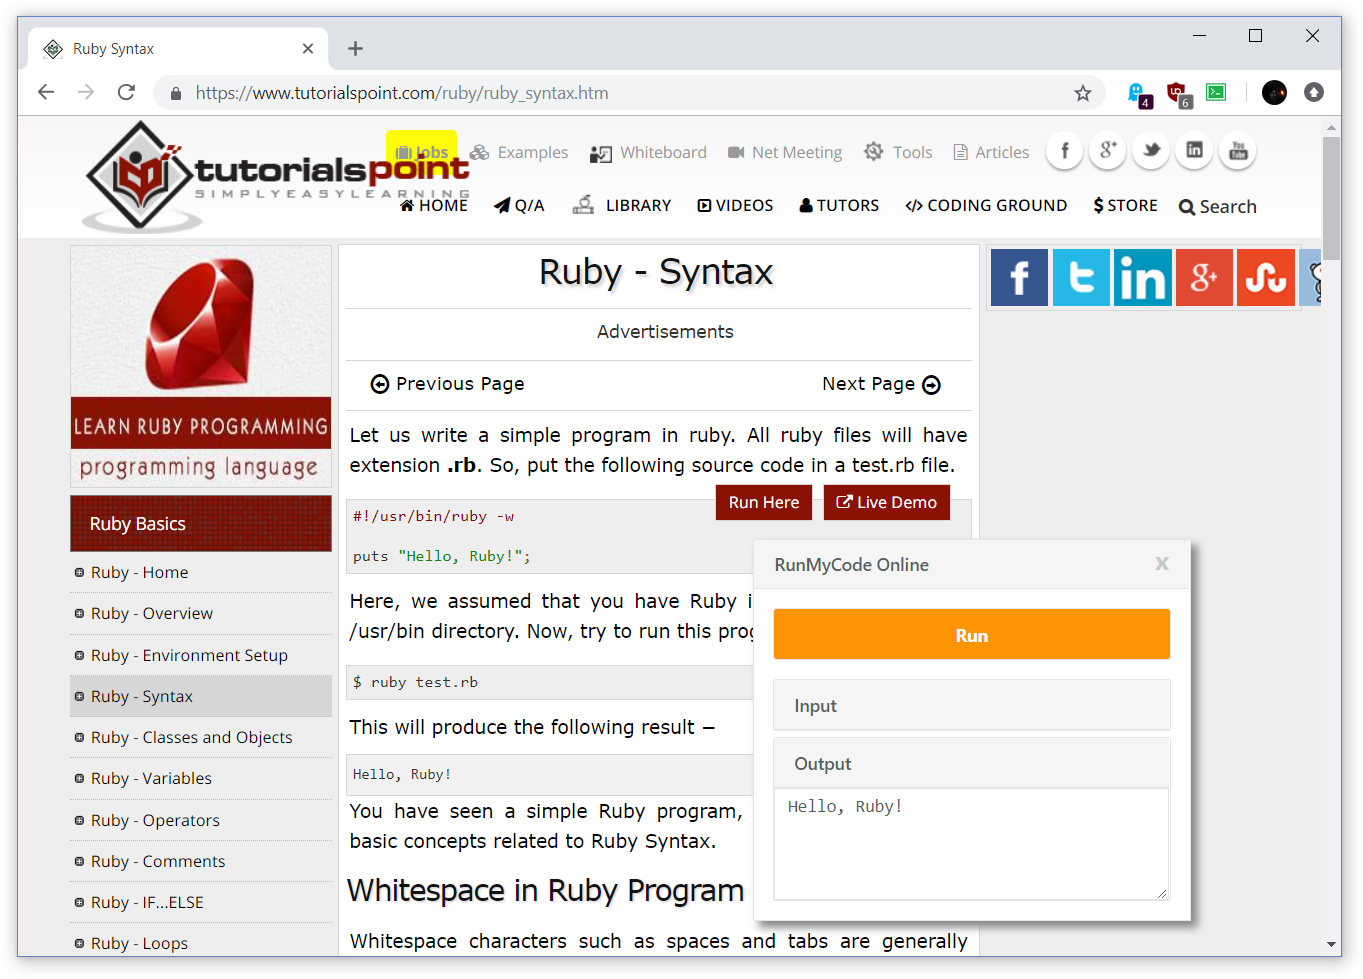The image size is (1363, 979).
Task: Open VIDEOS in the navigation menu
Action: coord(736,206)
